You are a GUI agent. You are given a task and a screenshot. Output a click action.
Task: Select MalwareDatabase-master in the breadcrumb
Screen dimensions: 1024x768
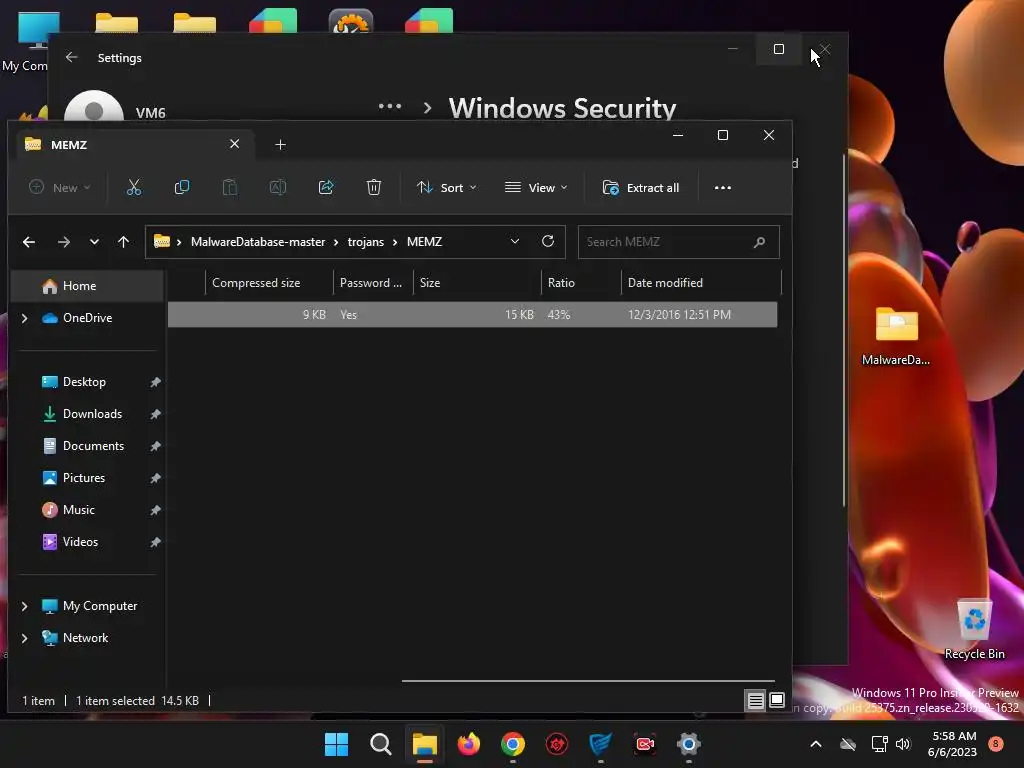pos(258,242)
